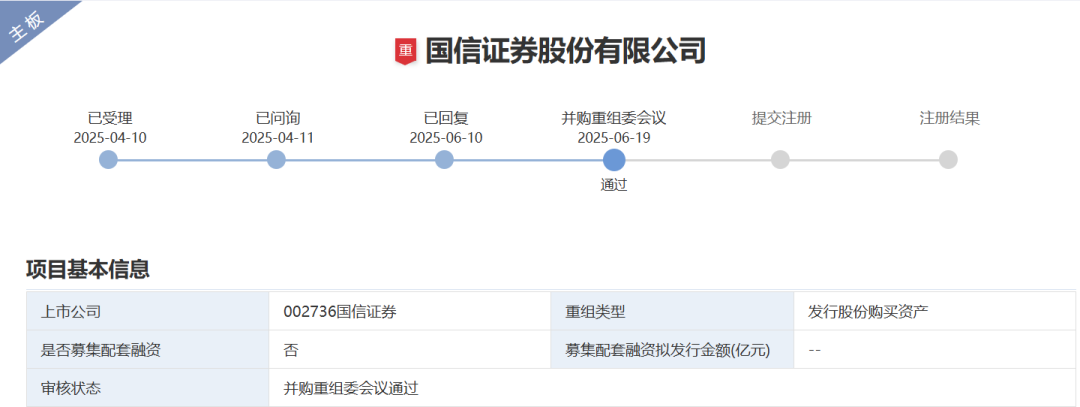
Task: Click the 已受理 stage label
Action: coord(110,118)
